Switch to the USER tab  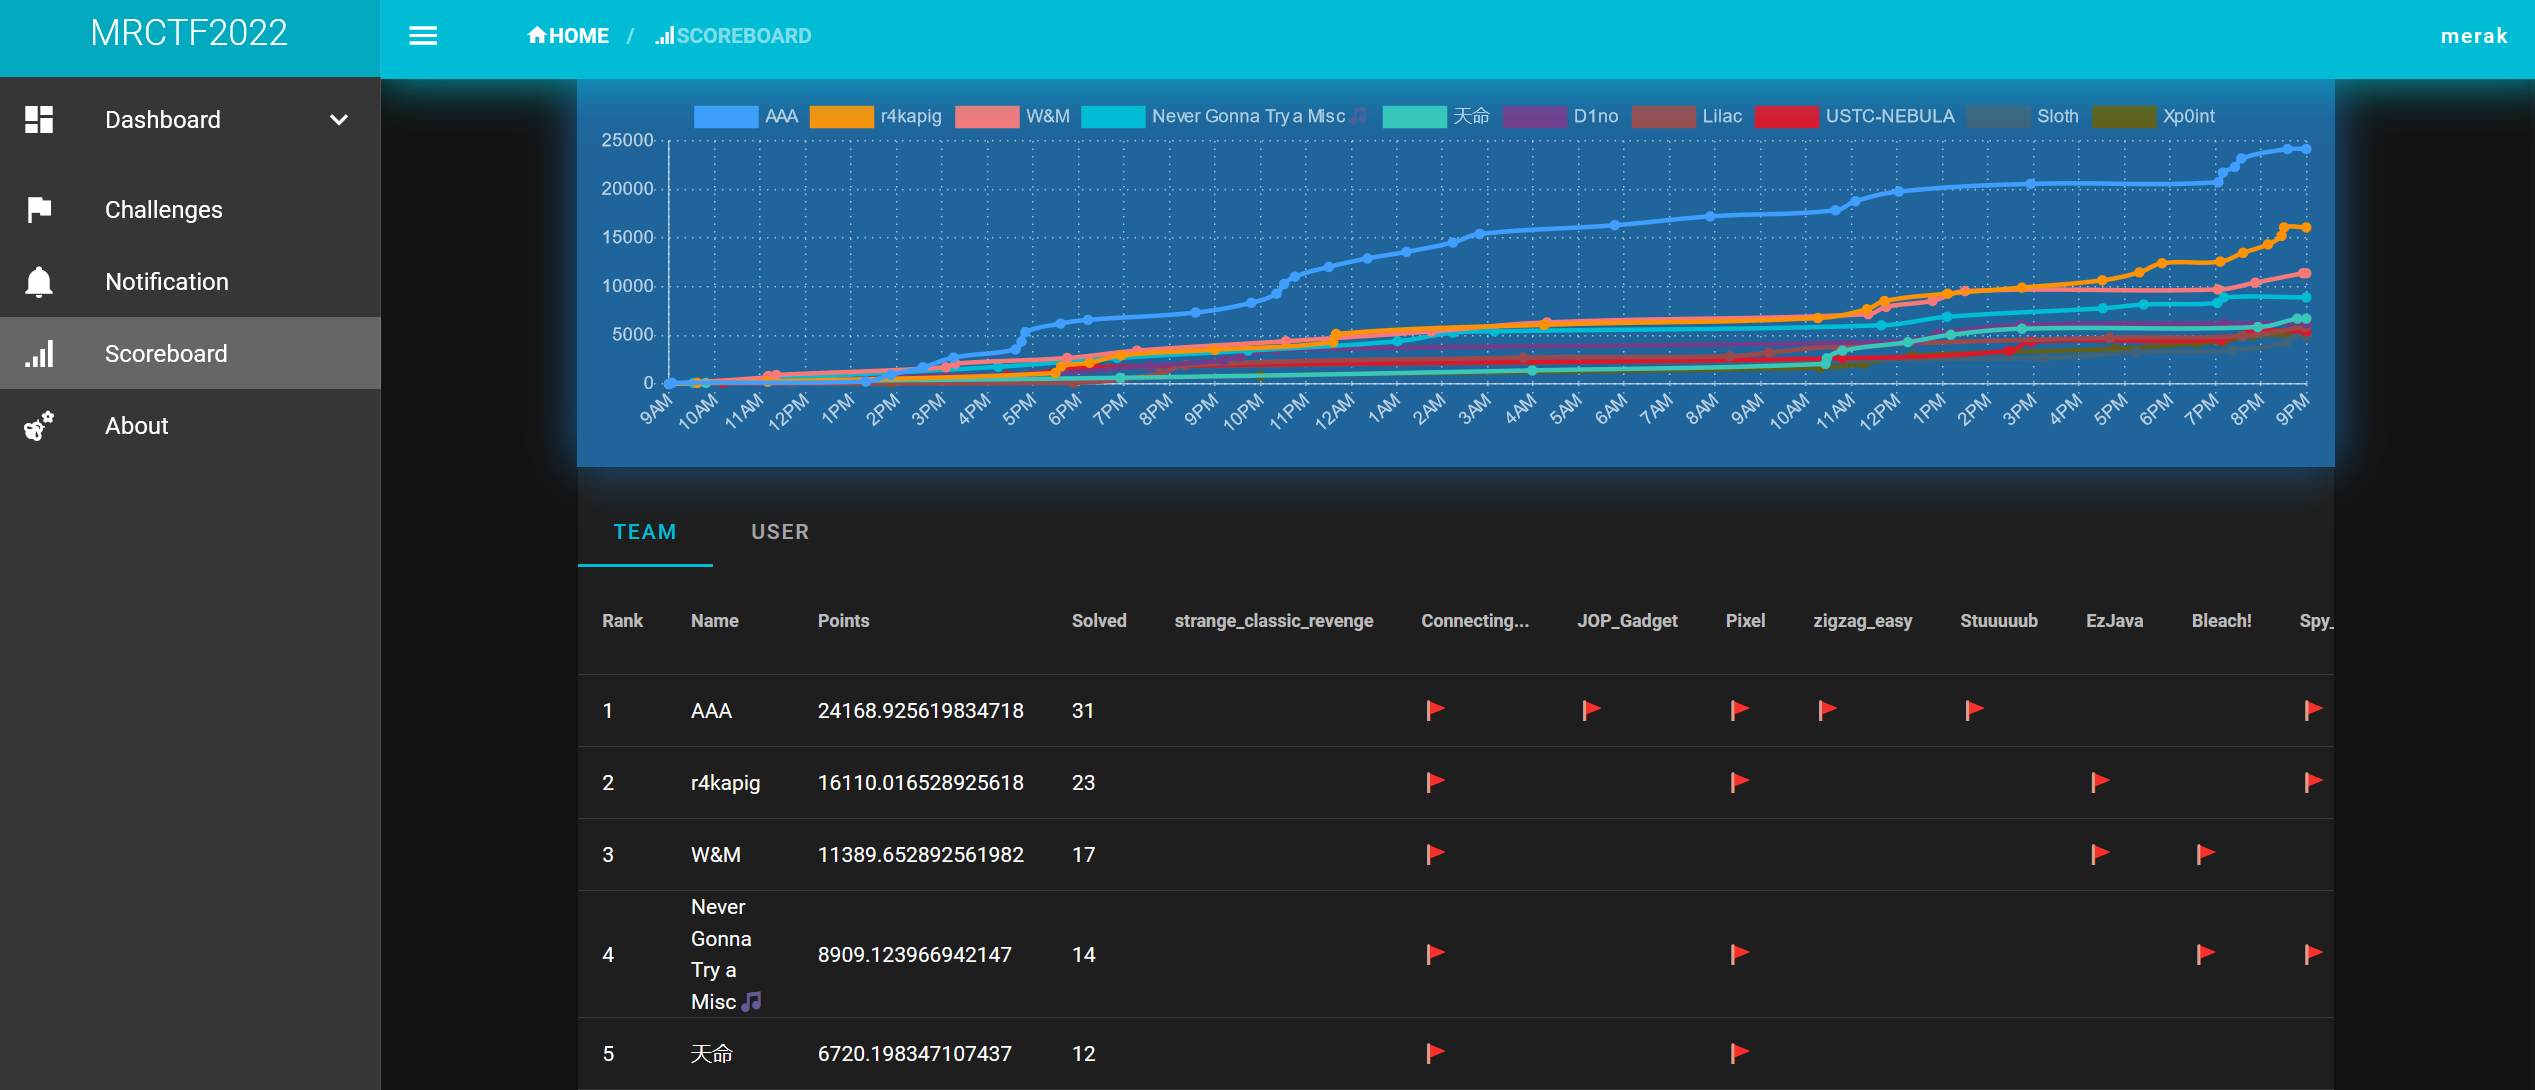pyautogui.click(x=780, y=532)
